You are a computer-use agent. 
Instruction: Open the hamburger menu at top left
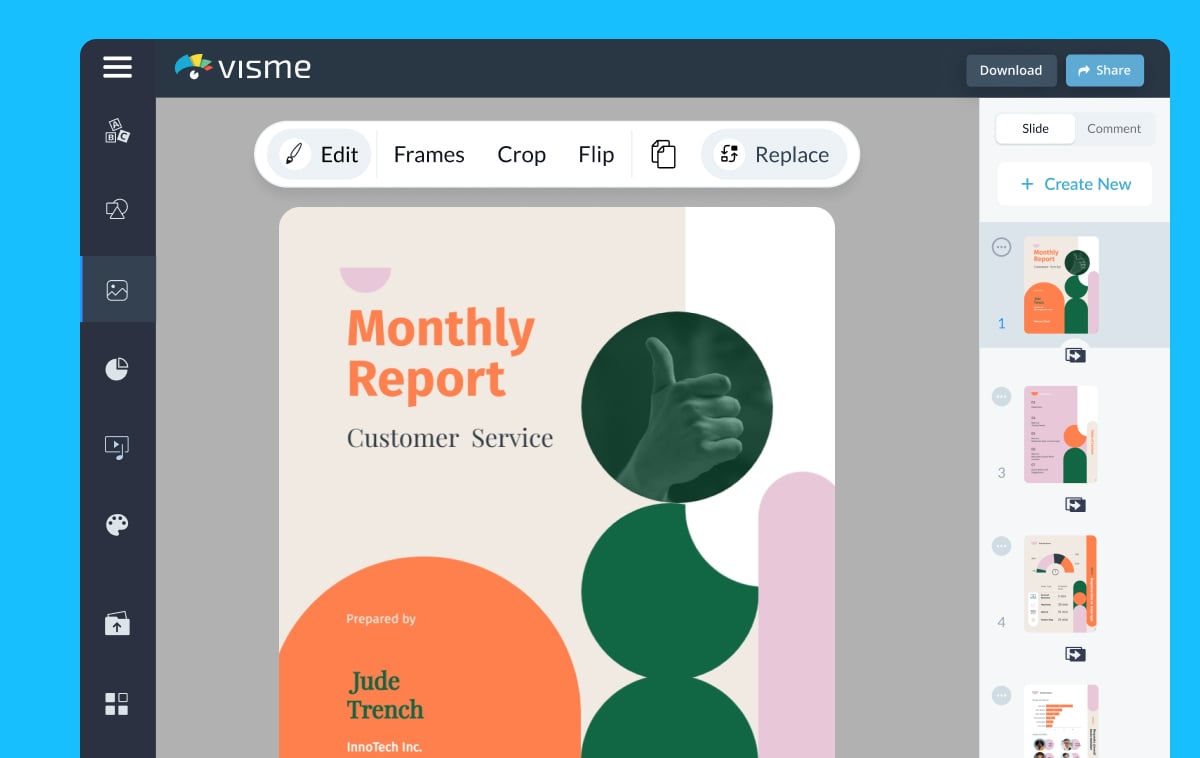(117, 67)
